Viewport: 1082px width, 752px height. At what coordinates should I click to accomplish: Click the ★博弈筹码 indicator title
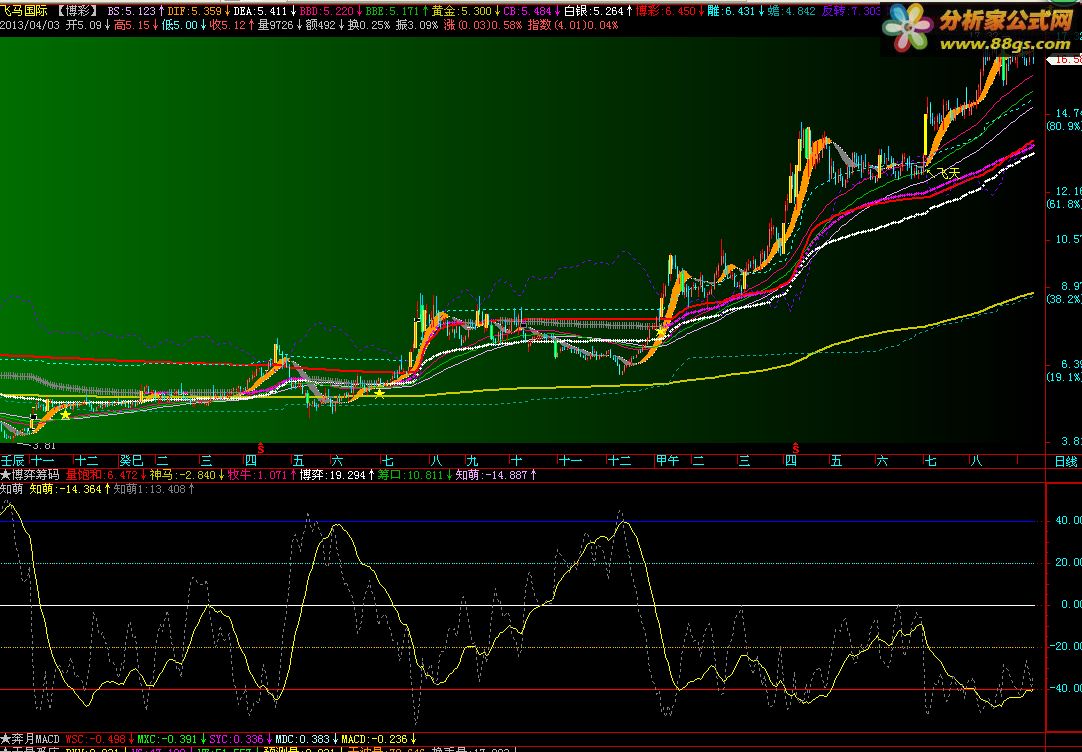click(30, 475)
